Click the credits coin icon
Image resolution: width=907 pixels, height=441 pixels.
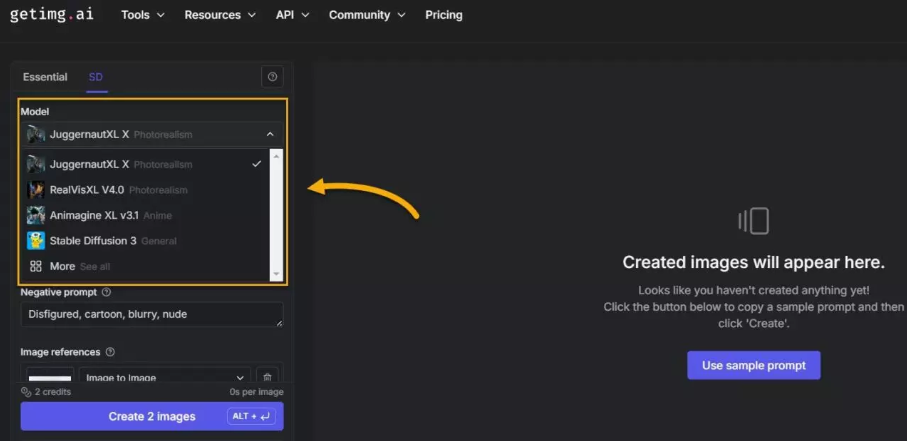26,392
